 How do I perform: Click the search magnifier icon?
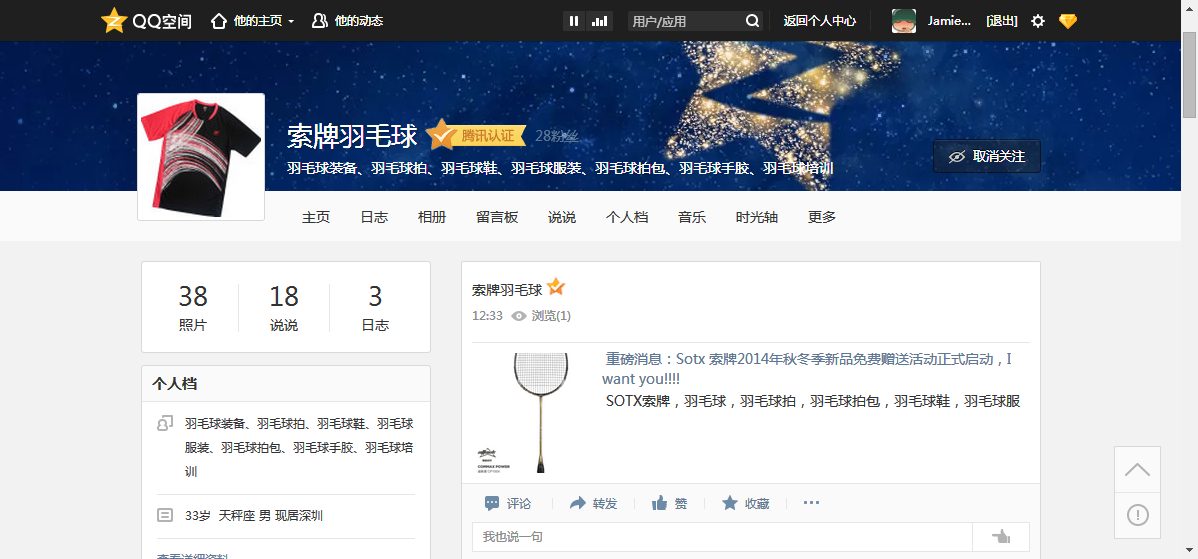coord(753,21)
